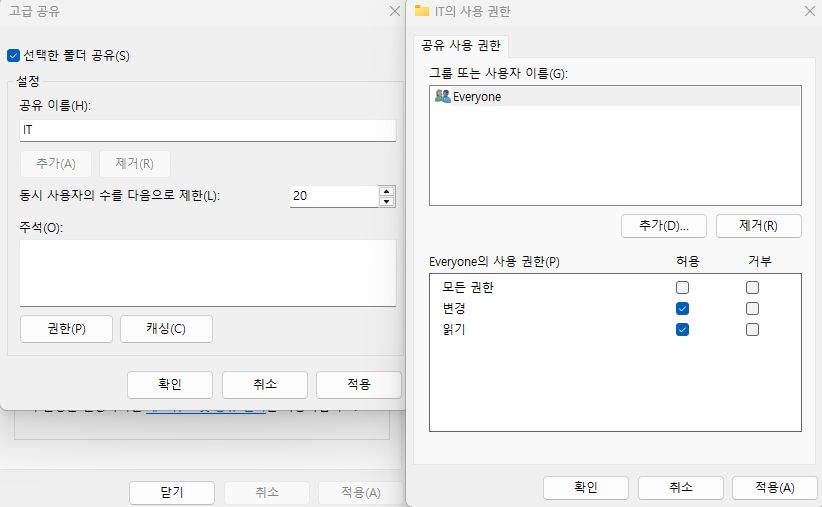The height and width of the screenshot is (507, 822).
Task: Uncheck 허용 for 변경
Action: tap(682, 308)
